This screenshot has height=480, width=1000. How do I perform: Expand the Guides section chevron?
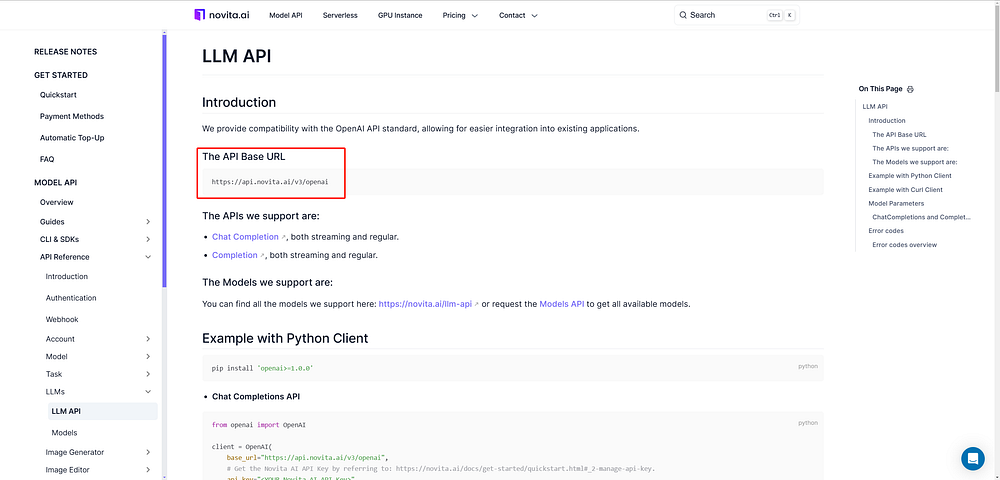pyautogui.click(x=148, y=222)
